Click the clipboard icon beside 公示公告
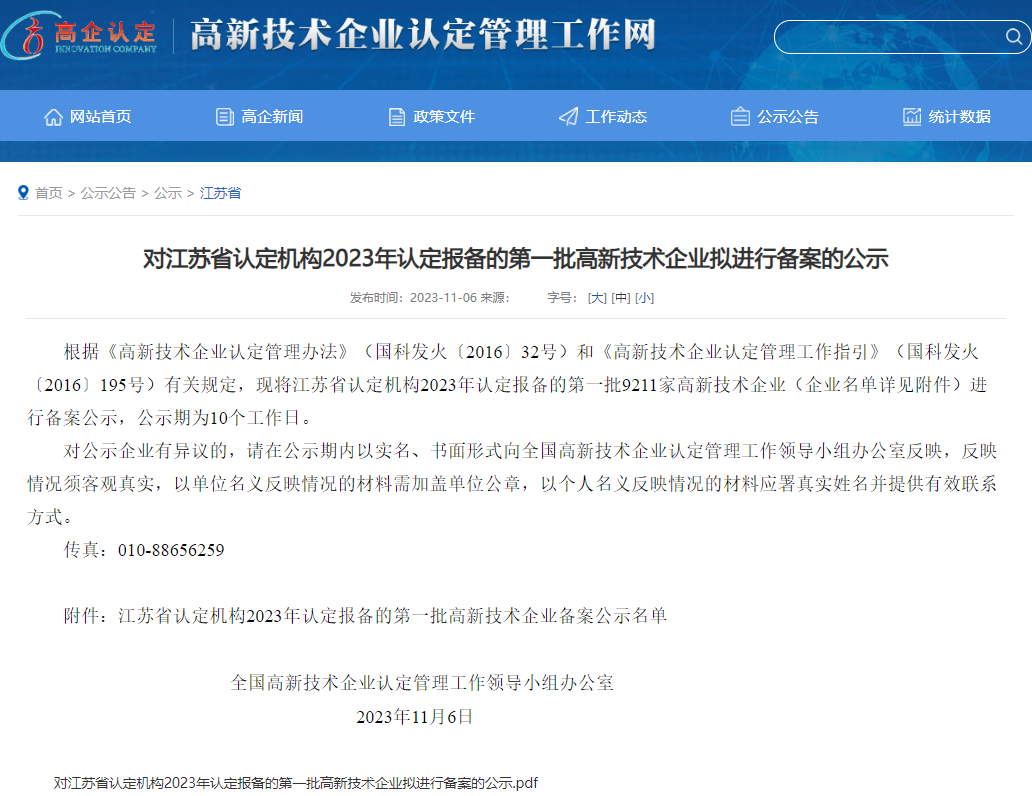This screenshot has width=1032, height=796. 740,117
